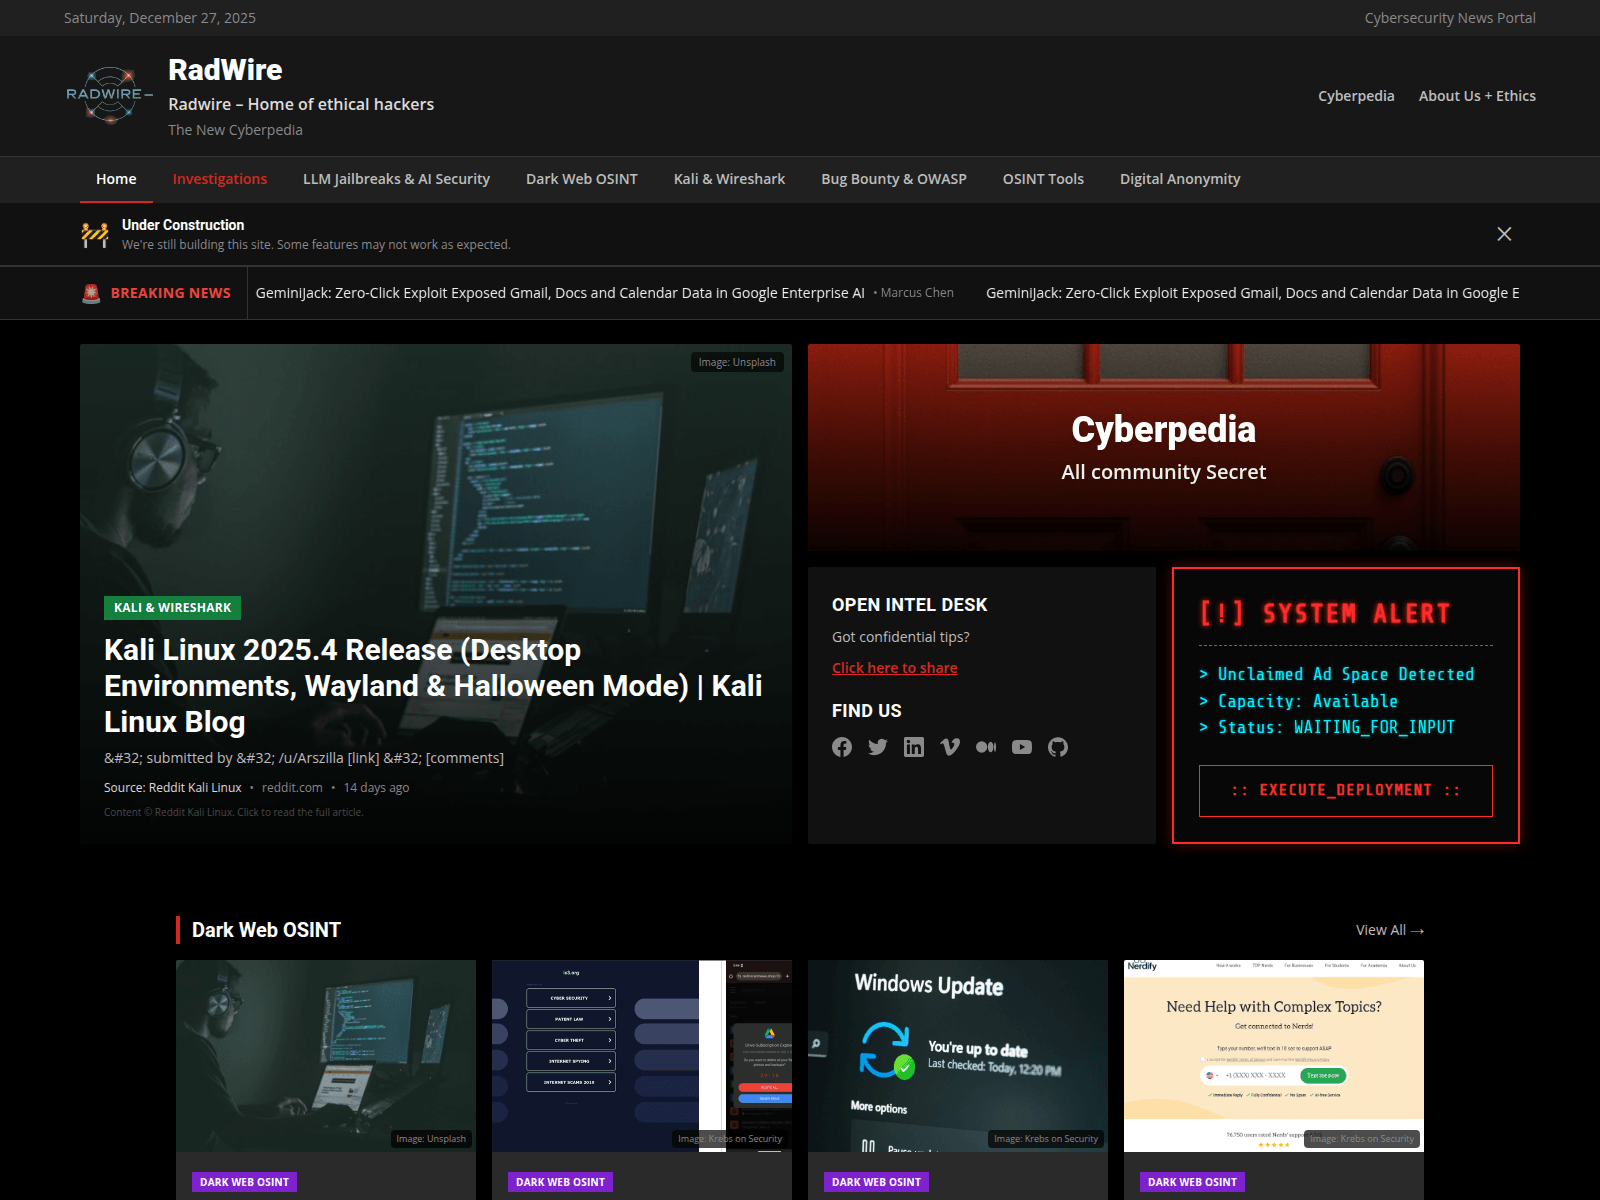Navigate to Bug Bounty & OWASP

[x=894, y=179]
